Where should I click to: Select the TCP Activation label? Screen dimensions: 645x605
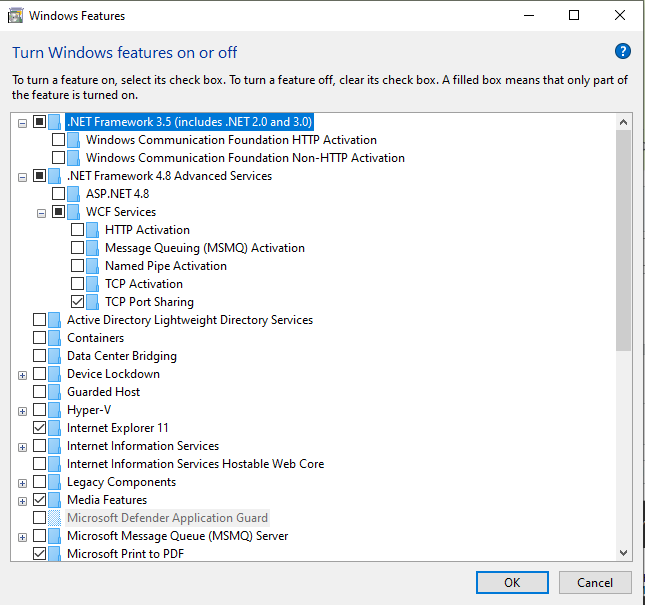[144, 284]
